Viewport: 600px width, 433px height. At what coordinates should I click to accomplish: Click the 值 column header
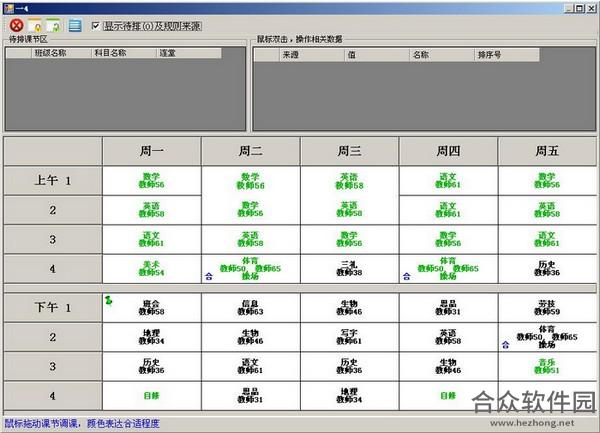[x=377, y=55]
